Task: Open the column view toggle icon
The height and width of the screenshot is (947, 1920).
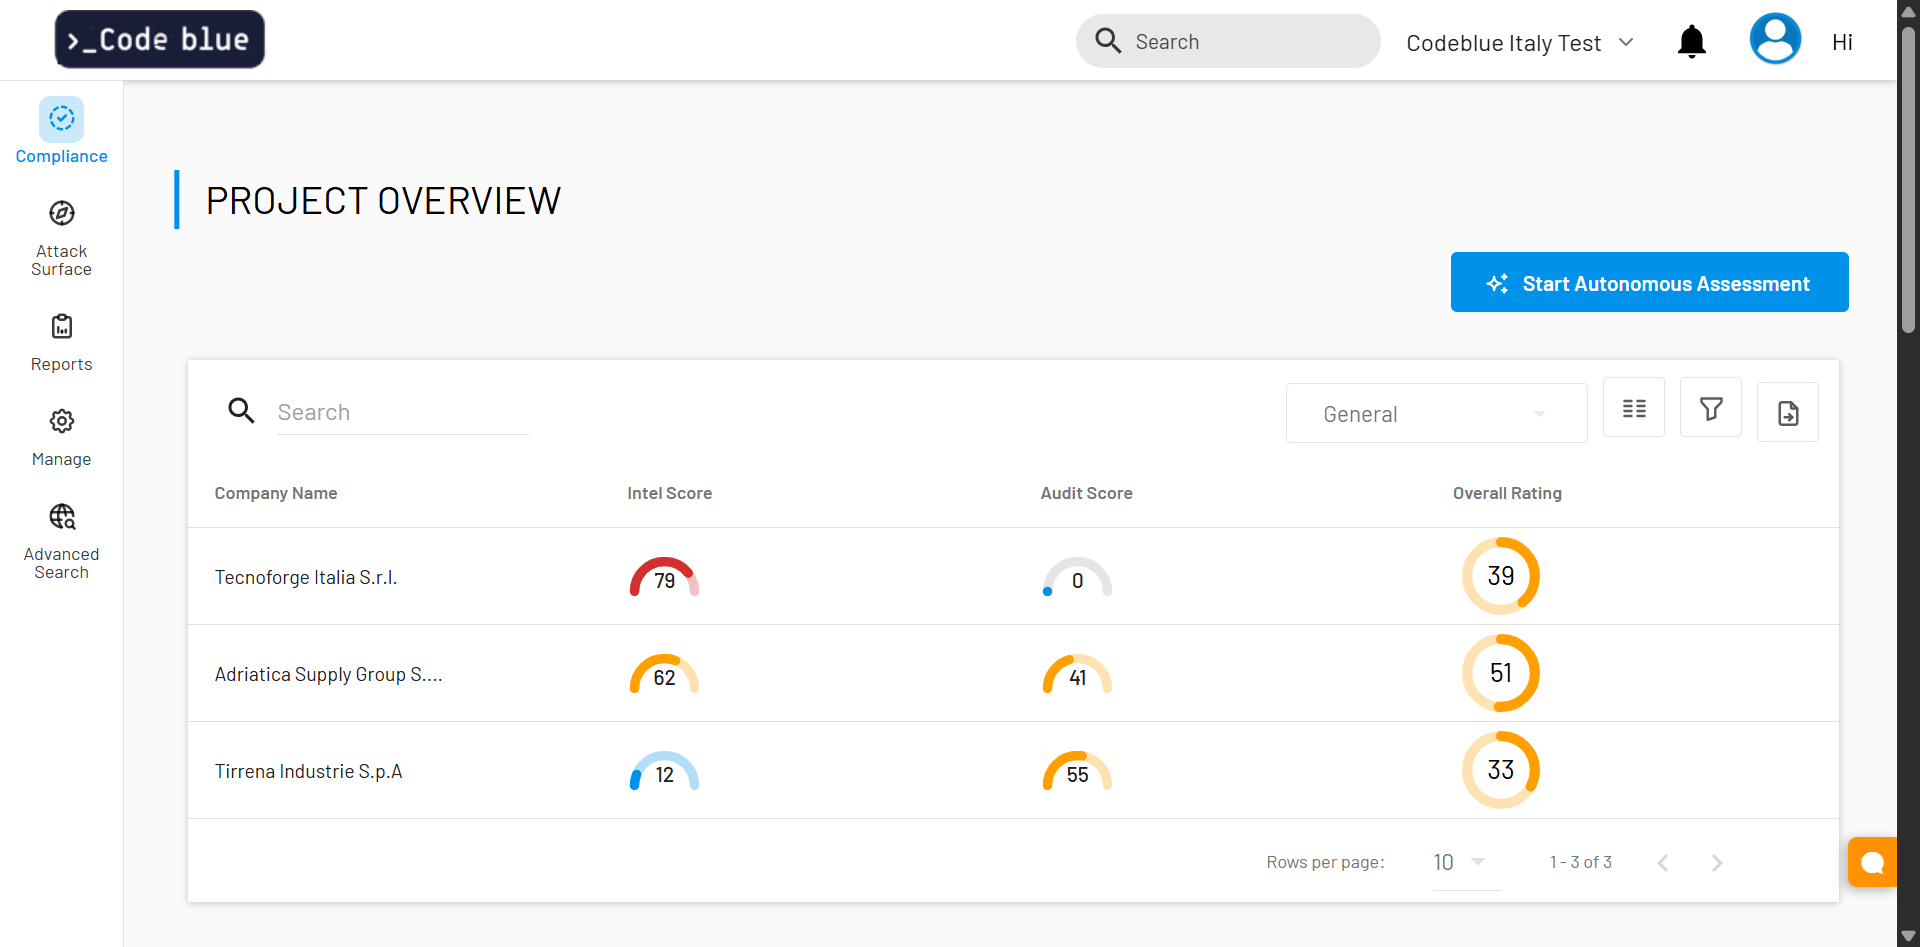Action: point(1633,408)
